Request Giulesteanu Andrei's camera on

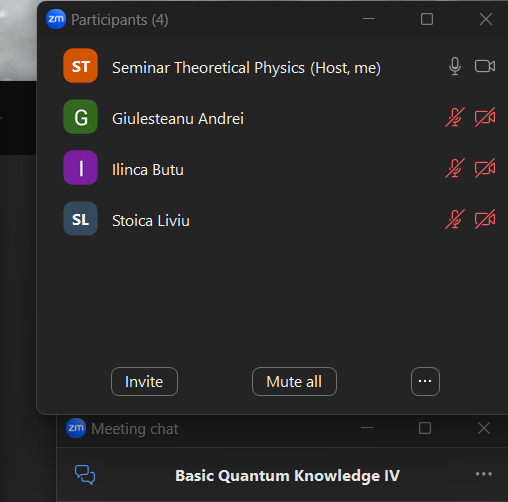(485, 117)
